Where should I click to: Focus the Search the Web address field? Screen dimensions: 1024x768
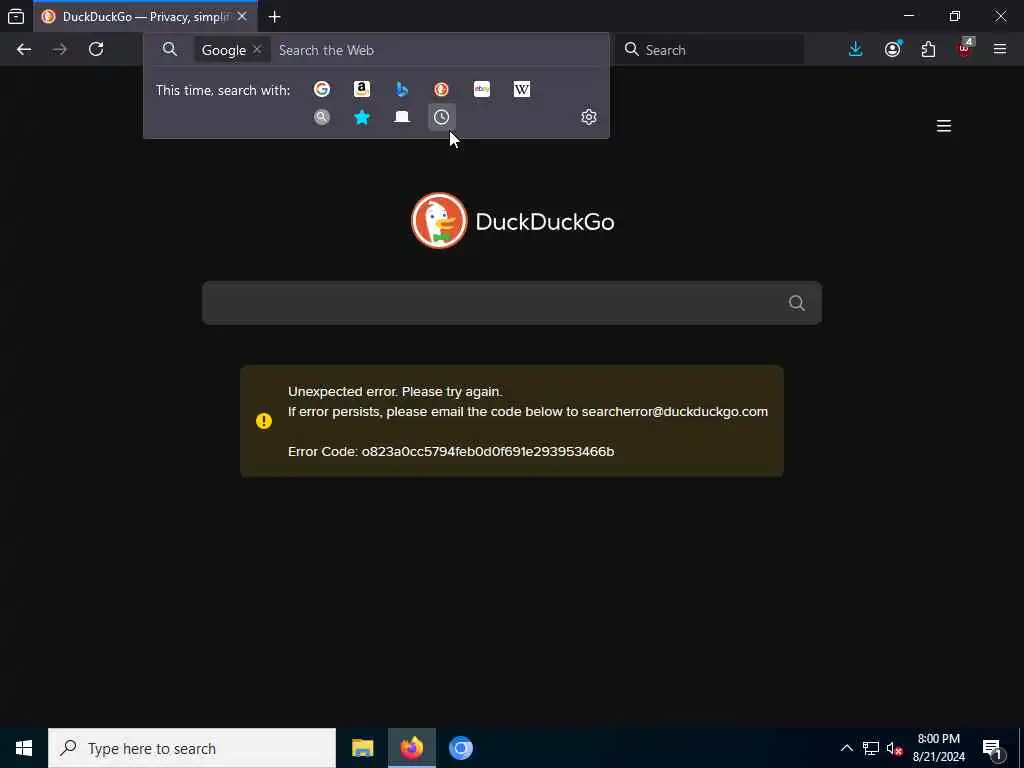[438, 50]
